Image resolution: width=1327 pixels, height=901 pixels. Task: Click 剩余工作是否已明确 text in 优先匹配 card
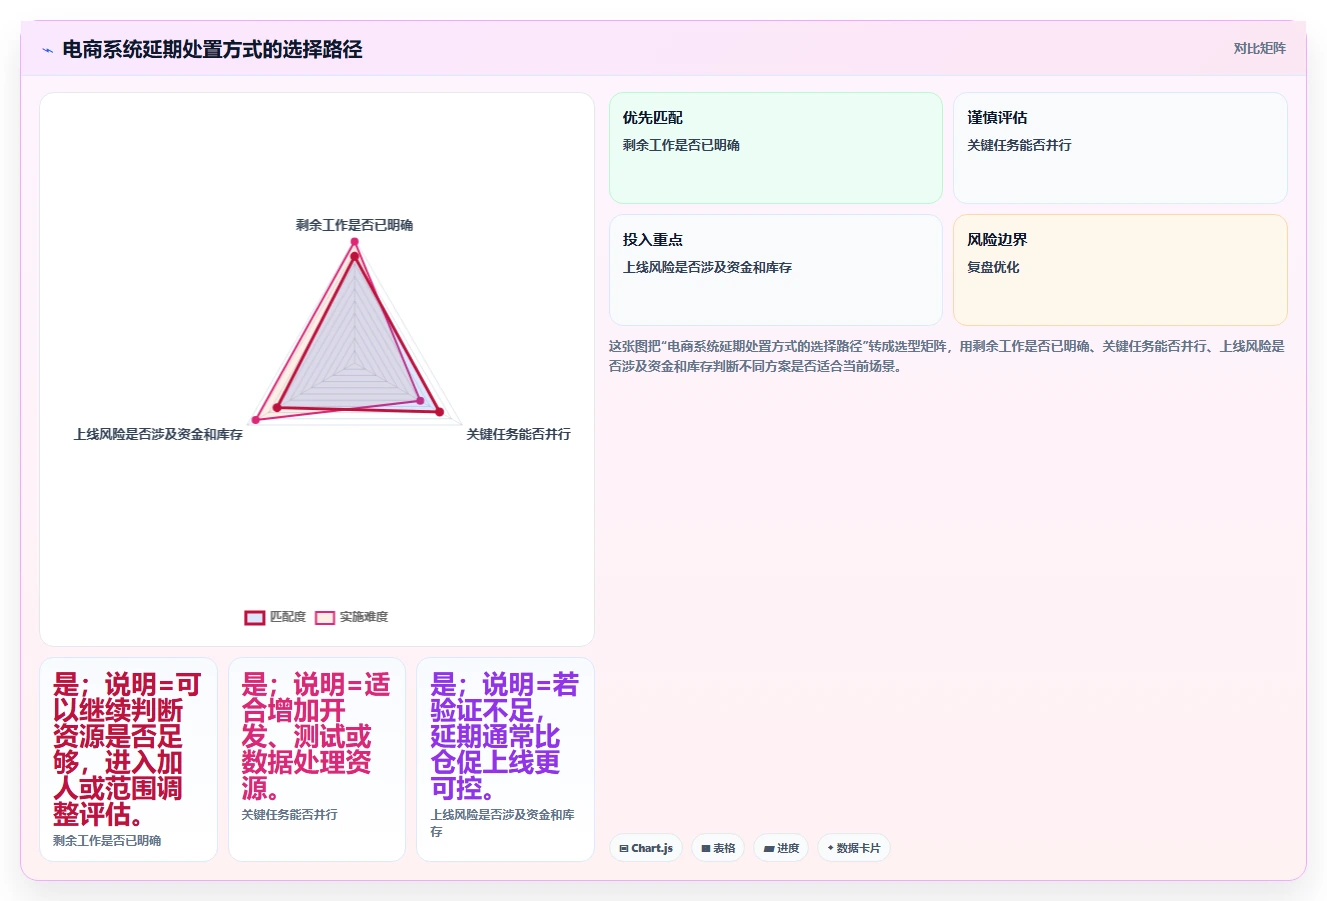[681, 145]
